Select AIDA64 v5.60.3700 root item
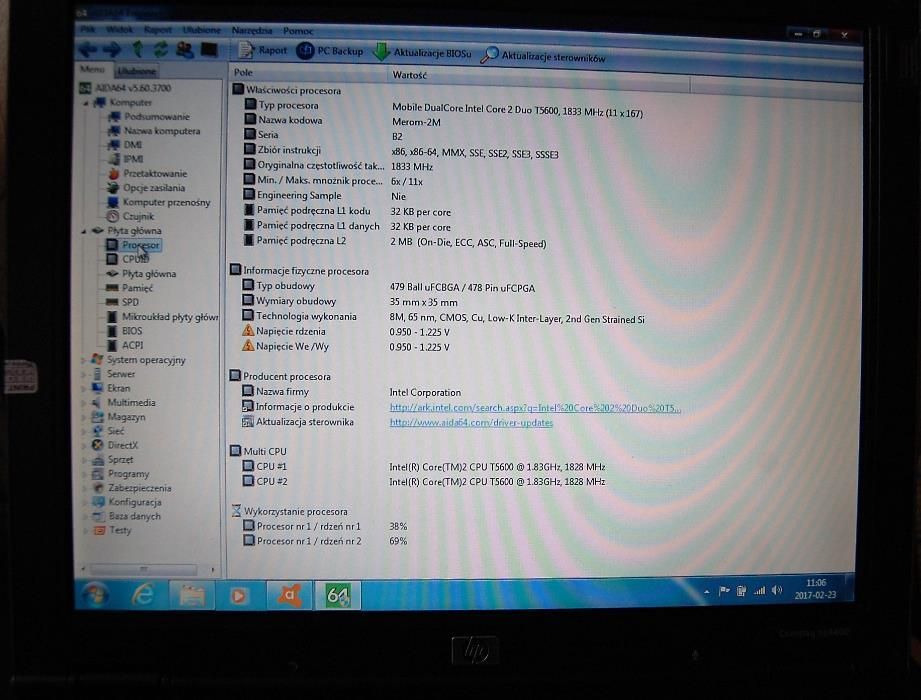The width and height of the screenshot is (921, 700). (x=125, y=88)
